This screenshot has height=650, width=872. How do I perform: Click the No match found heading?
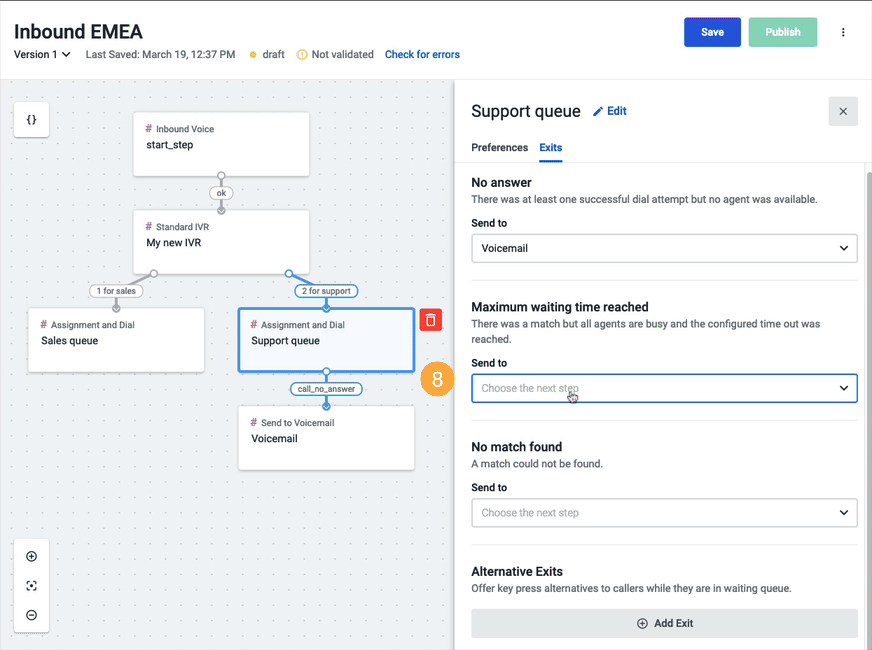[517, 447]
